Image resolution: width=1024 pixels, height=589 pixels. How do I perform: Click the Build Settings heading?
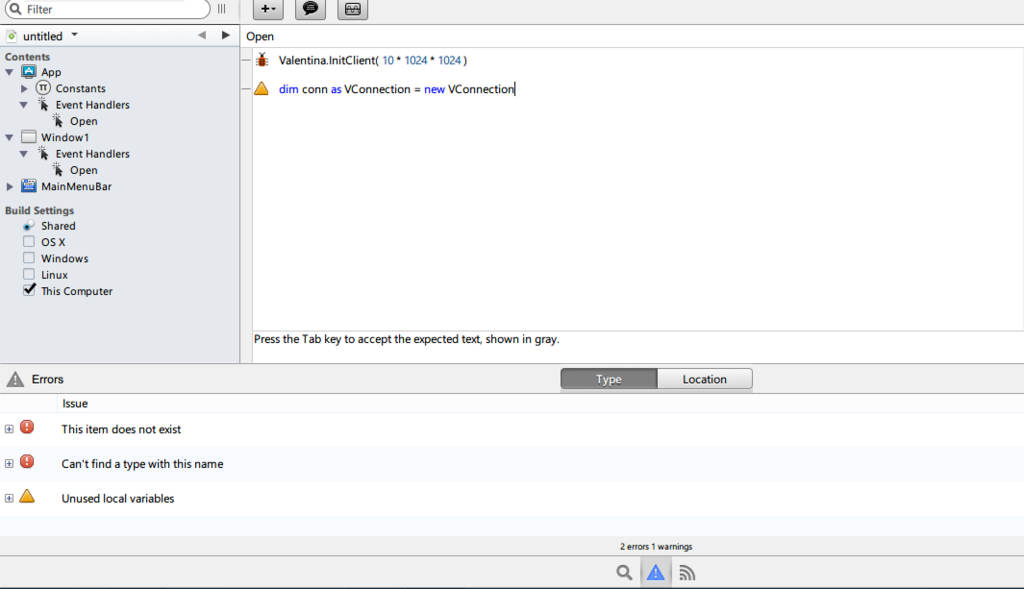[39, 210]
